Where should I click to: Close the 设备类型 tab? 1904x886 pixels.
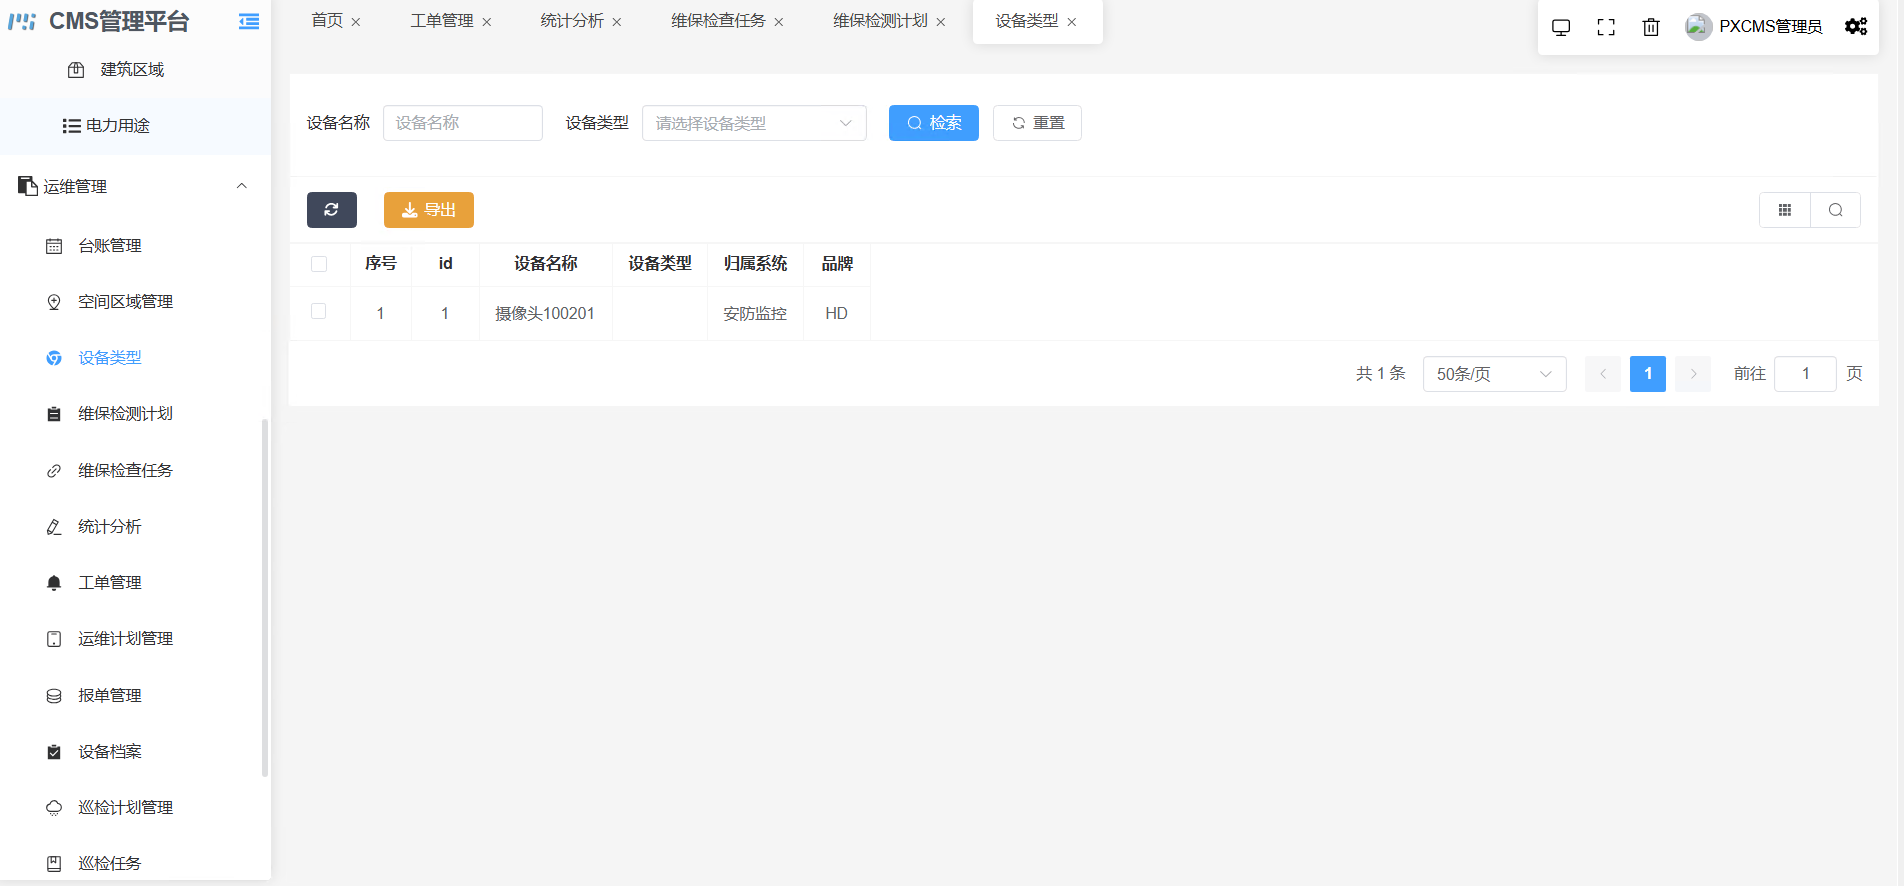[x=1072, y=22]
